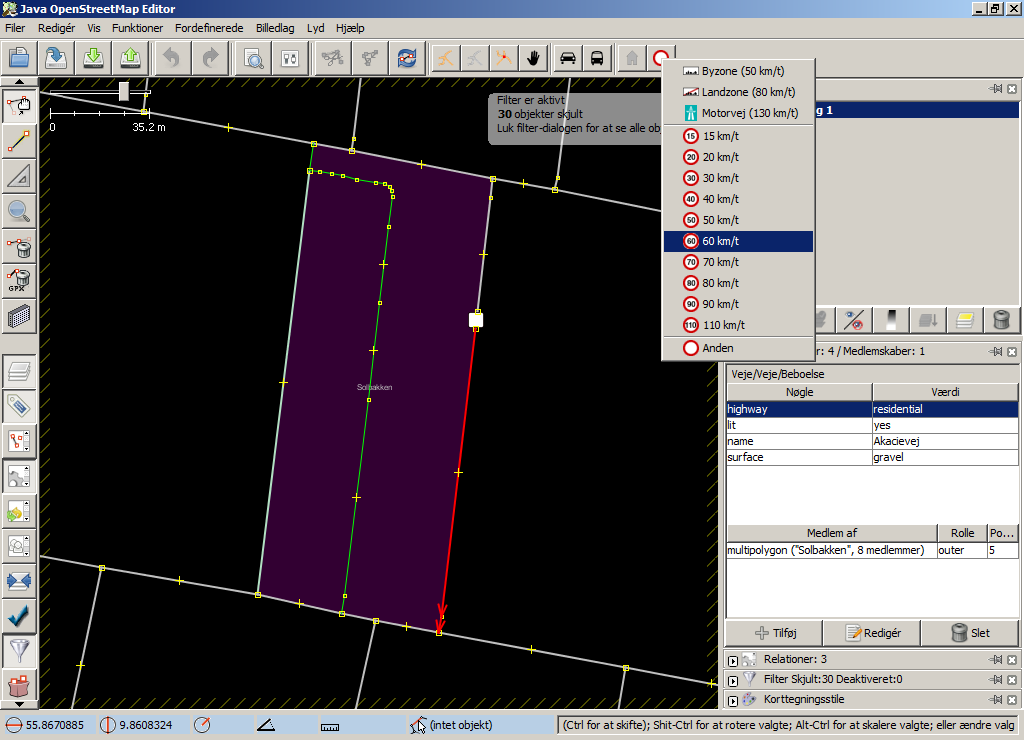Click the Tilføj button
1024x740 pixels.
coord(773,633)
